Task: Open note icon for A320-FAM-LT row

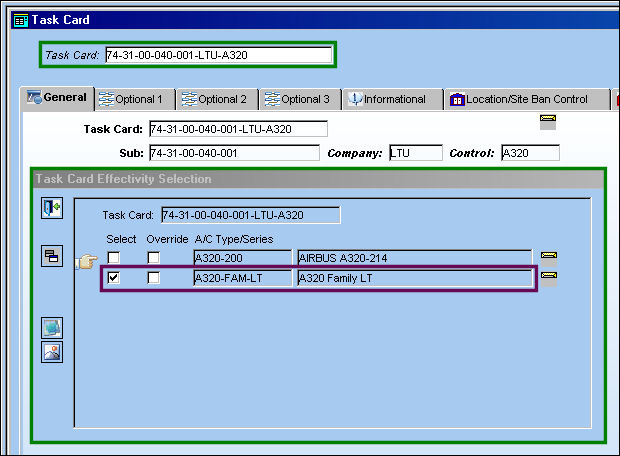Action: click(549, 279)
